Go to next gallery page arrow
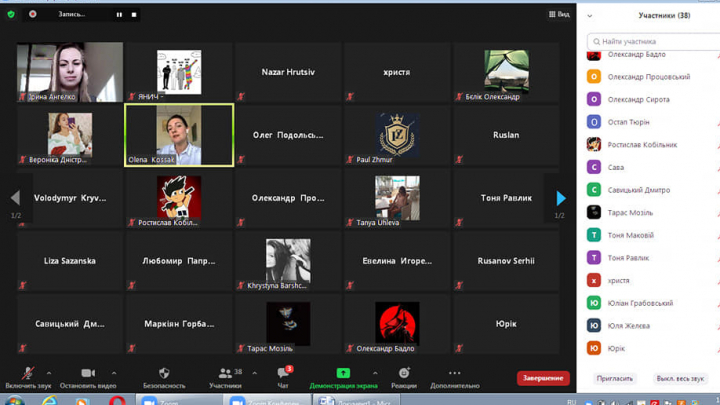The image size is (720, 405). pos(560,198)
